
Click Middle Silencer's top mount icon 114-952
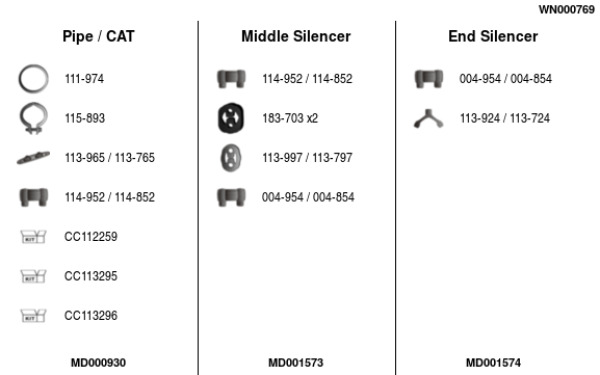(231, 79)
